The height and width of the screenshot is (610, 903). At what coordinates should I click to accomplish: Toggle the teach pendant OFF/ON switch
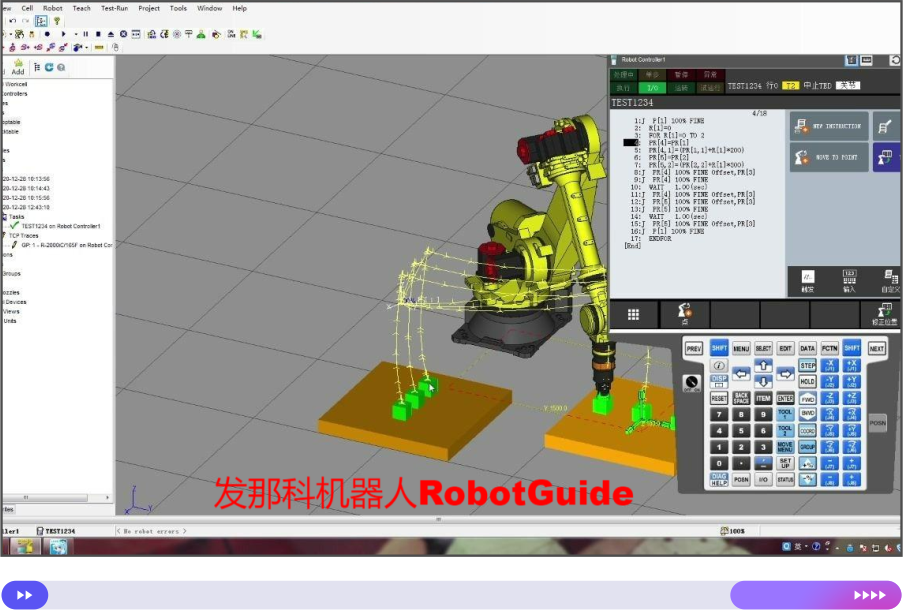click(691, 383)
